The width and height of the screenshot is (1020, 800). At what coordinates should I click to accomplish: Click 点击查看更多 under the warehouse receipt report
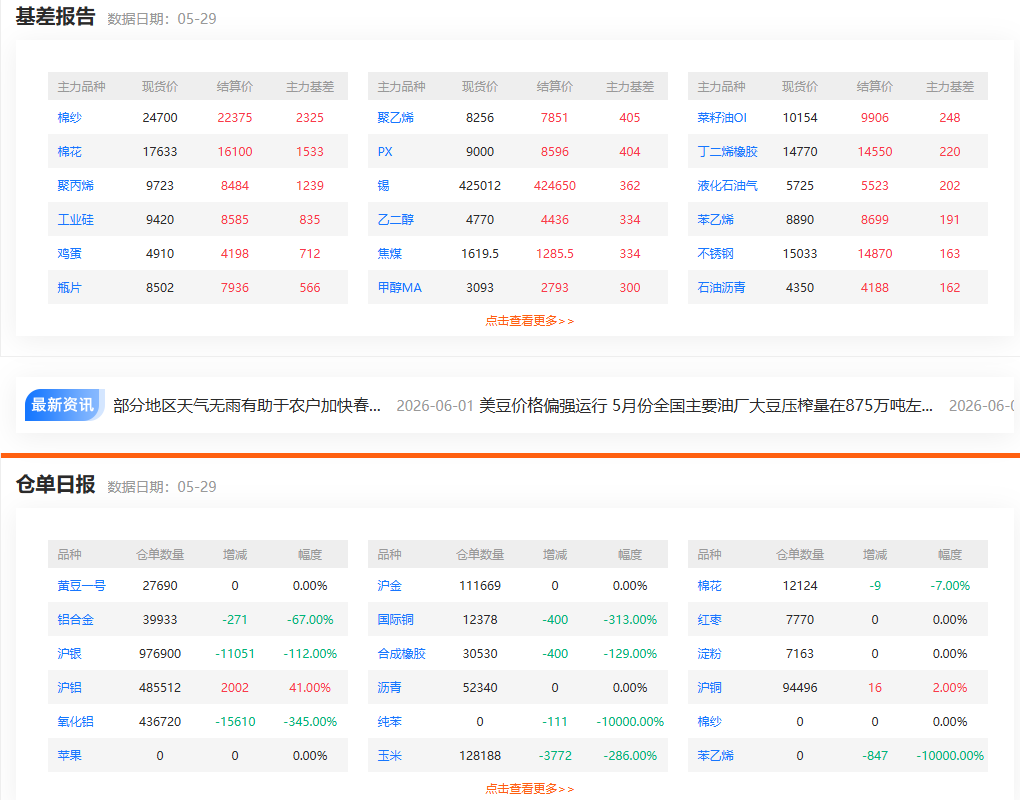tap(530, 789)
